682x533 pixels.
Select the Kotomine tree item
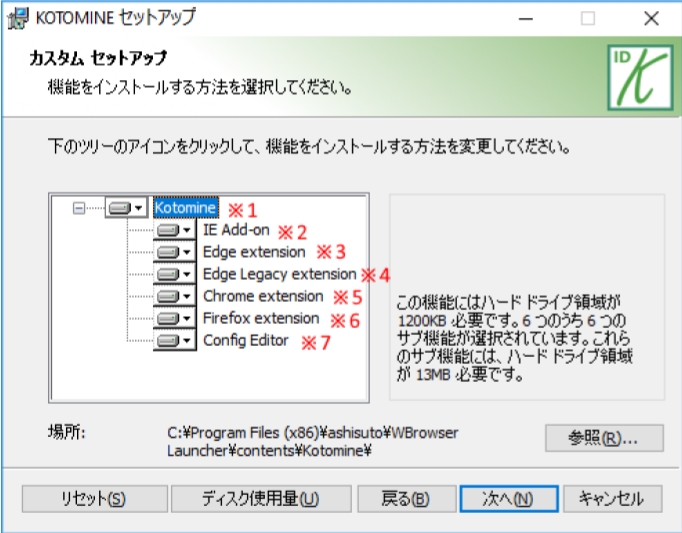(186, 208)
